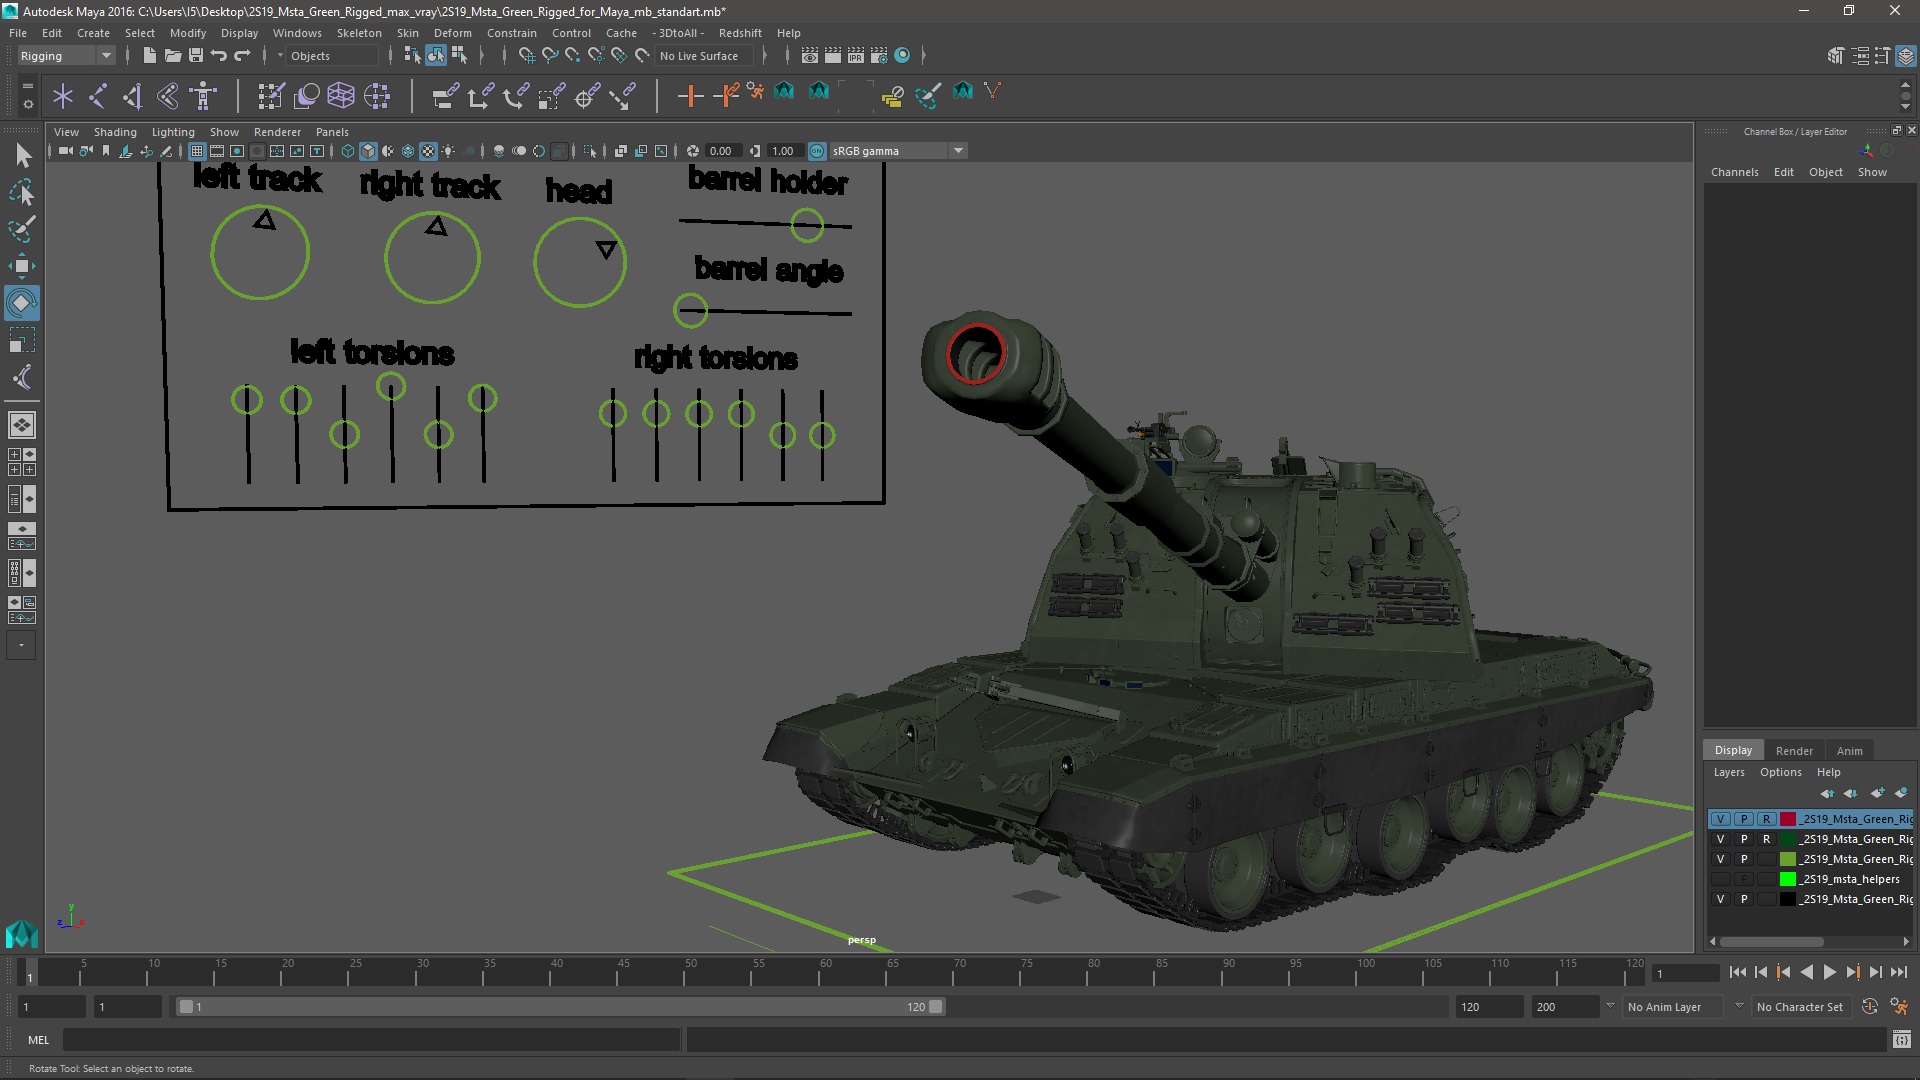The image size is (1920, 1080).
Task: Switch to the Anim layer tab
Action: coord(1849,751)
